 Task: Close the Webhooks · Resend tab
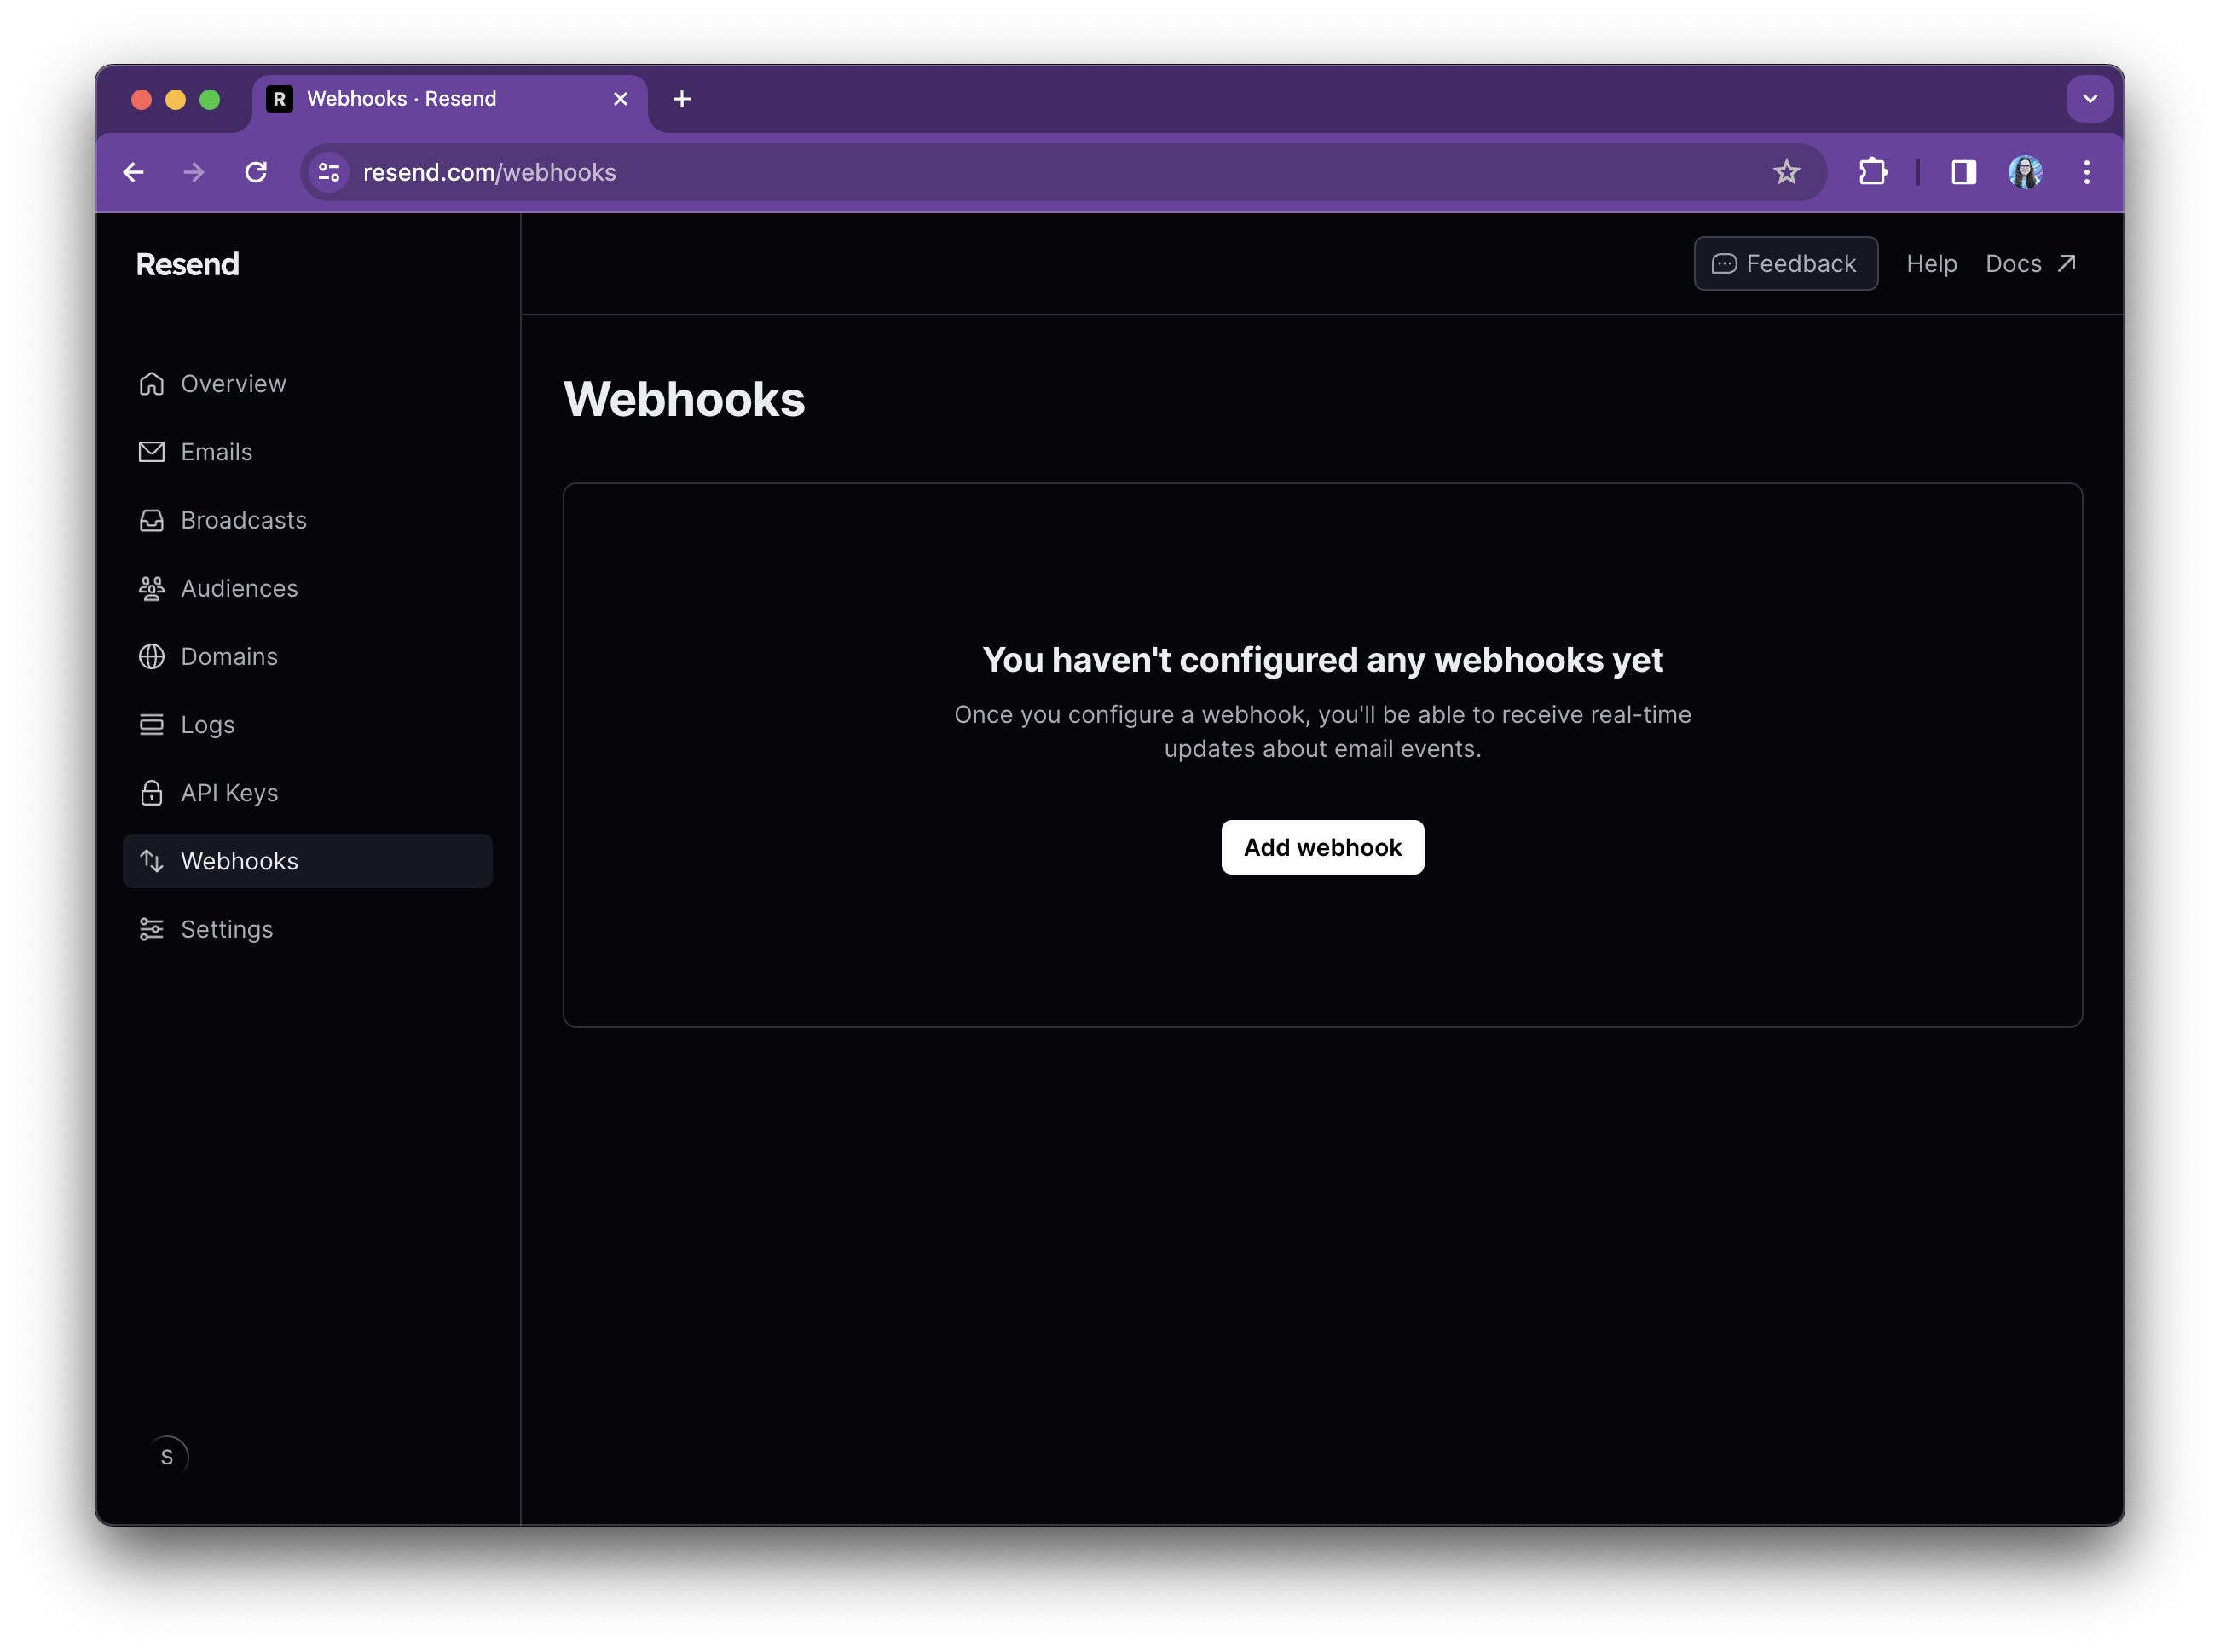tap(620, 99)
